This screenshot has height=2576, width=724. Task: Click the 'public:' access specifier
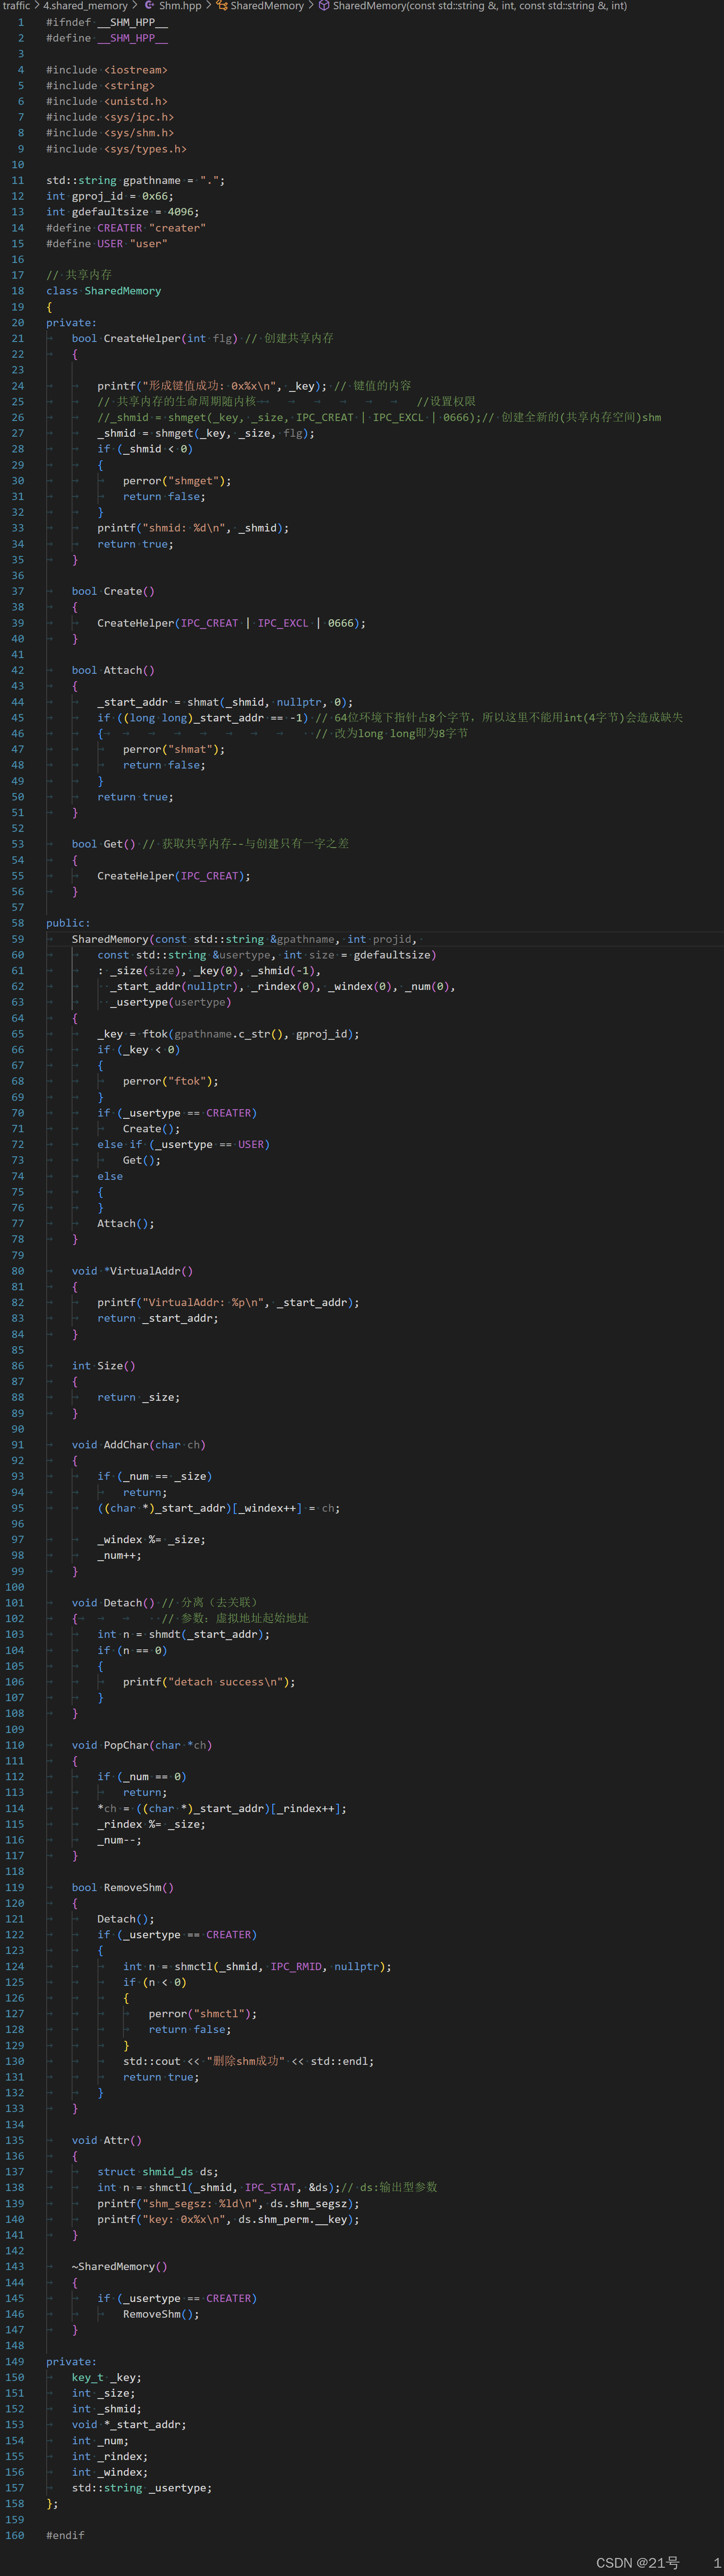tap(68, 923)
